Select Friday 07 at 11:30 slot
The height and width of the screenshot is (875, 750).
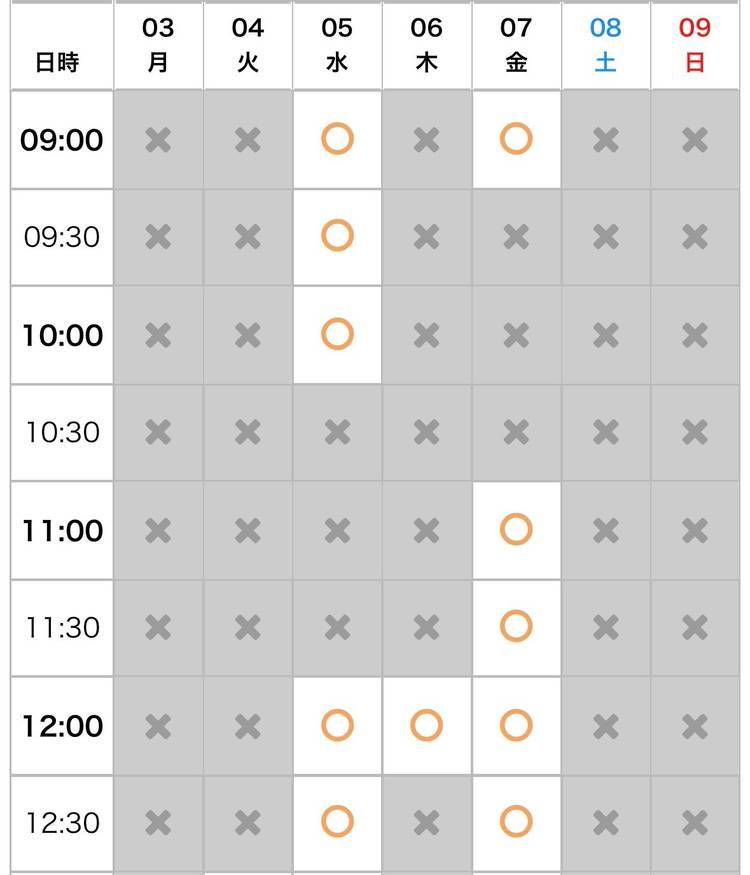click(516, 627)
